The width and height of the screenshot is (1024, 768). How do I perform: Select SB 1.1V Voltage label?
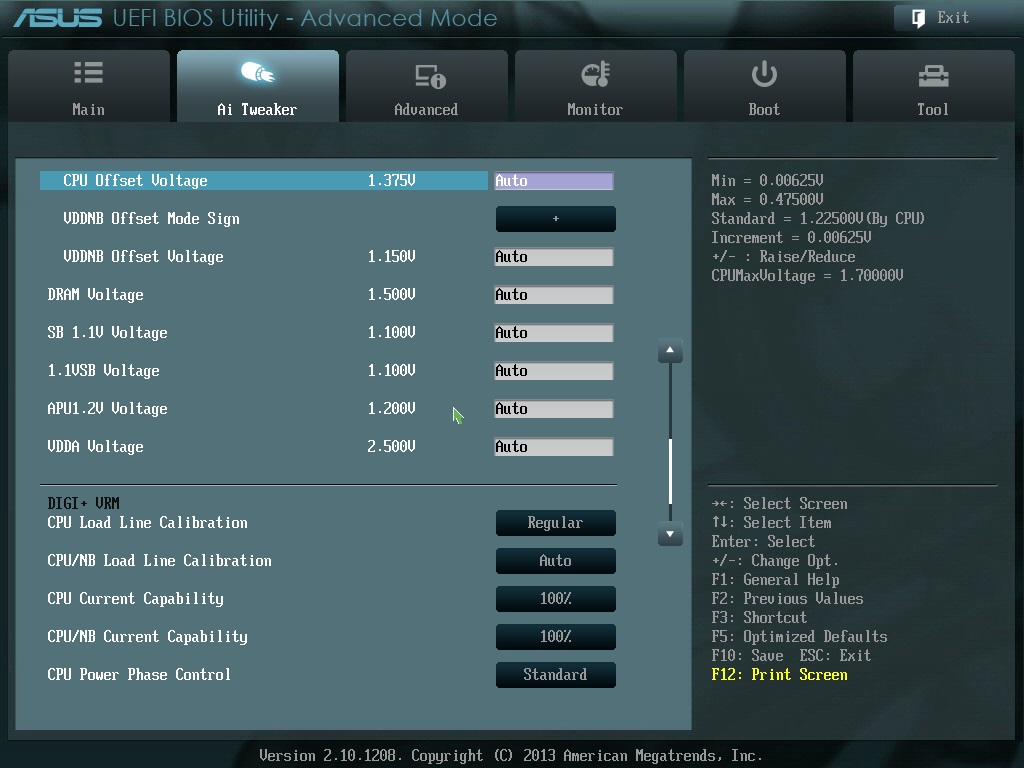coord(107,332)
